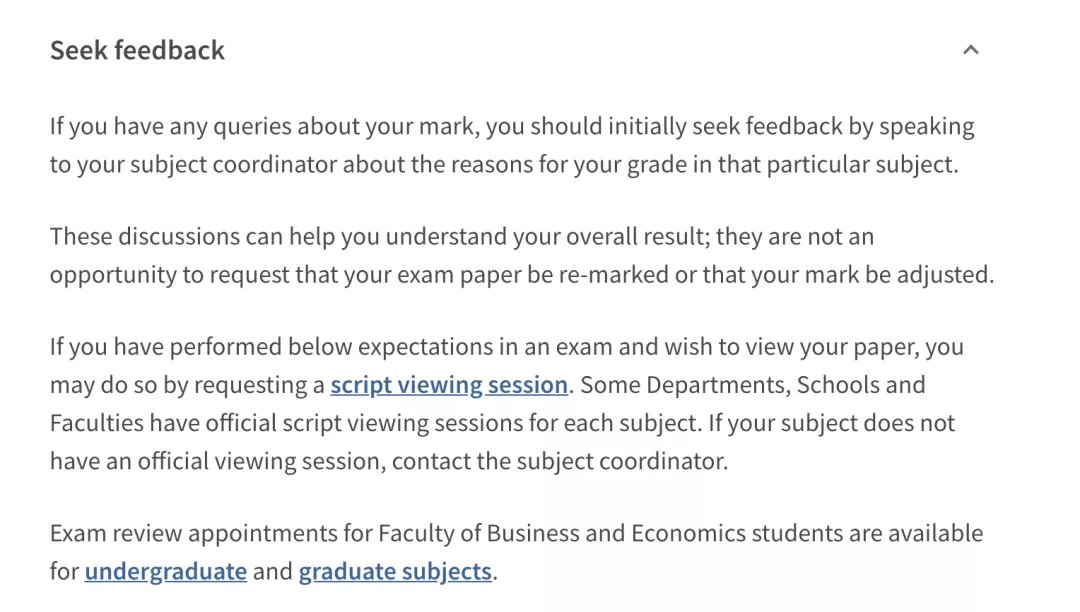Viewport: 1080px width, 612px height.
Task: Click the phrase 'your mark be adjusted'
Action: (x=871, y=275)
